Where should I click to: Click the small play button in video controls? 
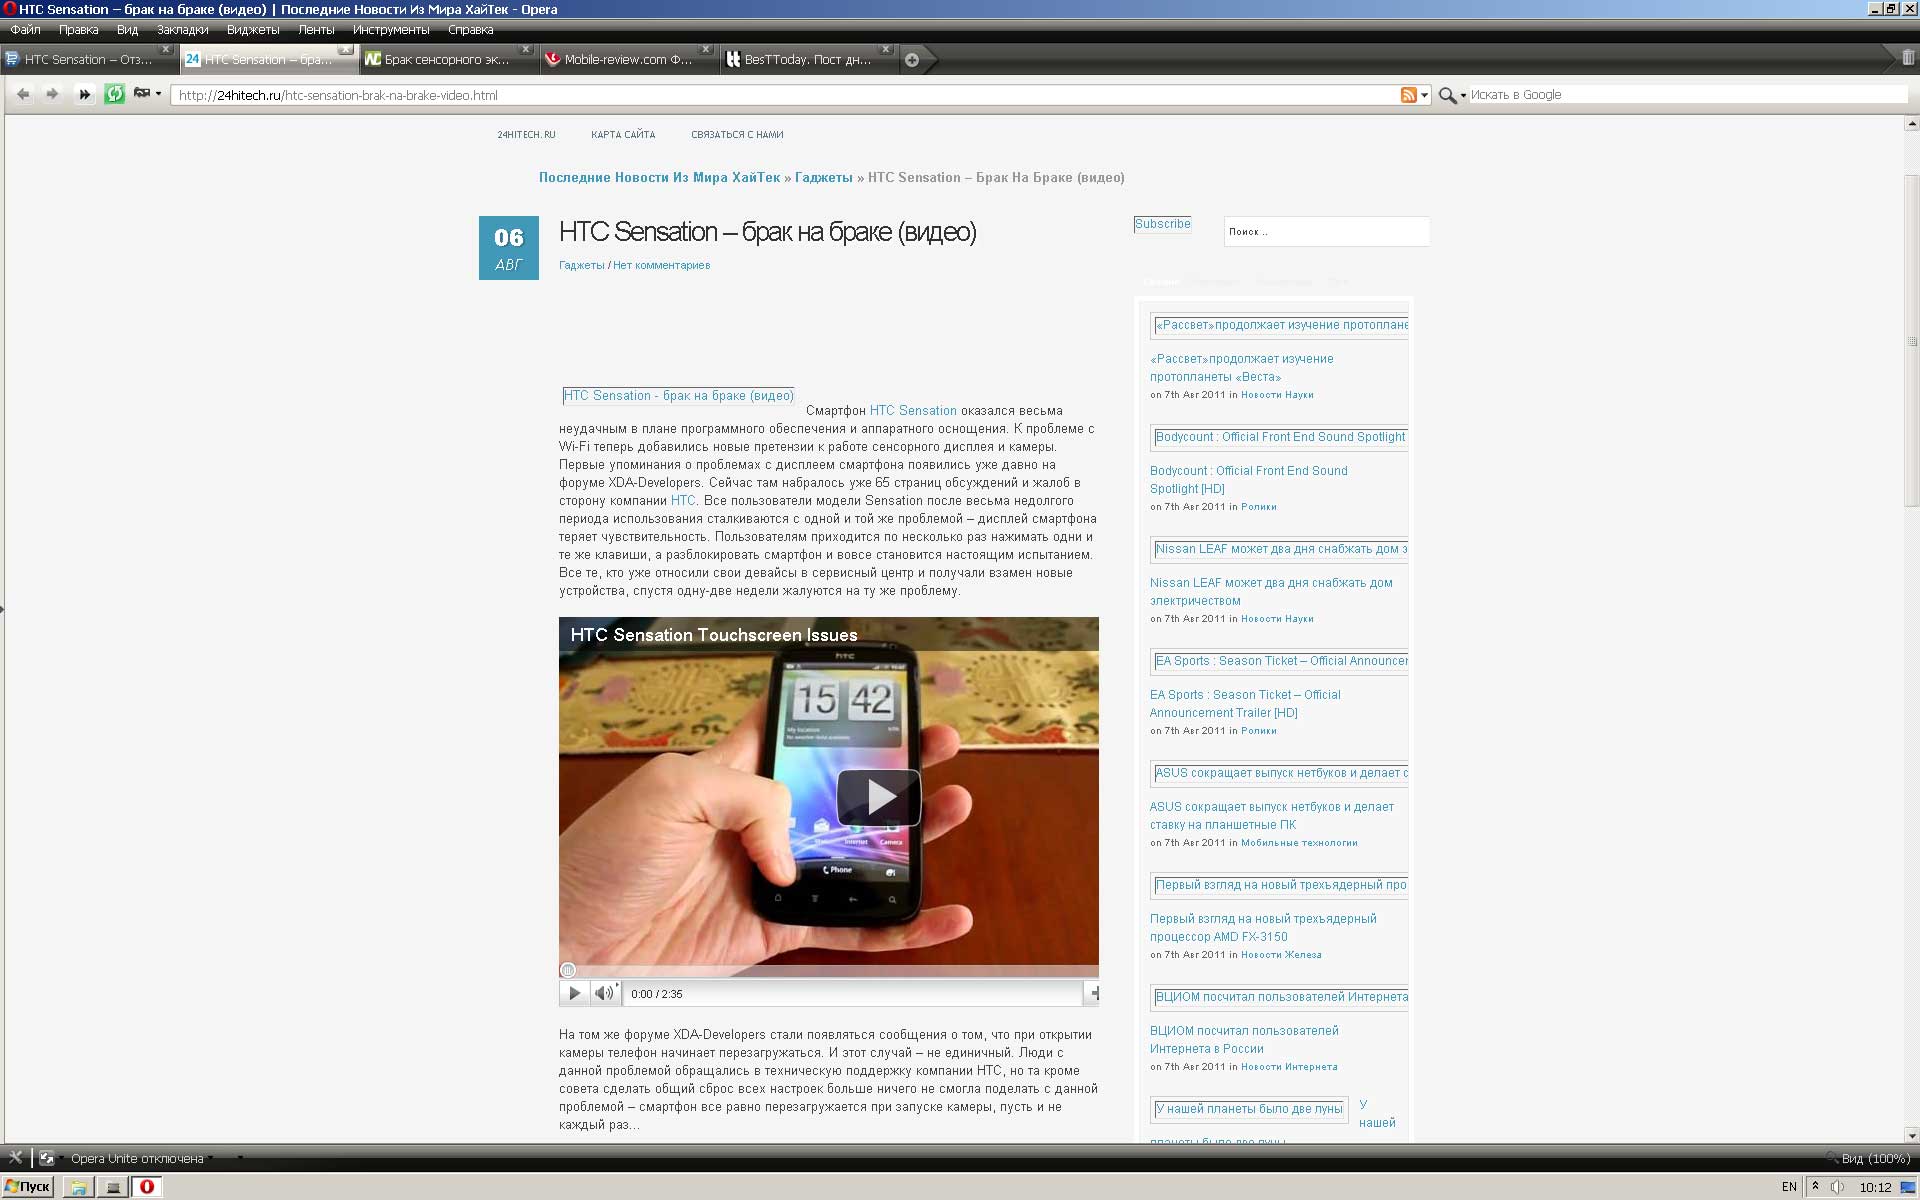click(x=574, y=993)
